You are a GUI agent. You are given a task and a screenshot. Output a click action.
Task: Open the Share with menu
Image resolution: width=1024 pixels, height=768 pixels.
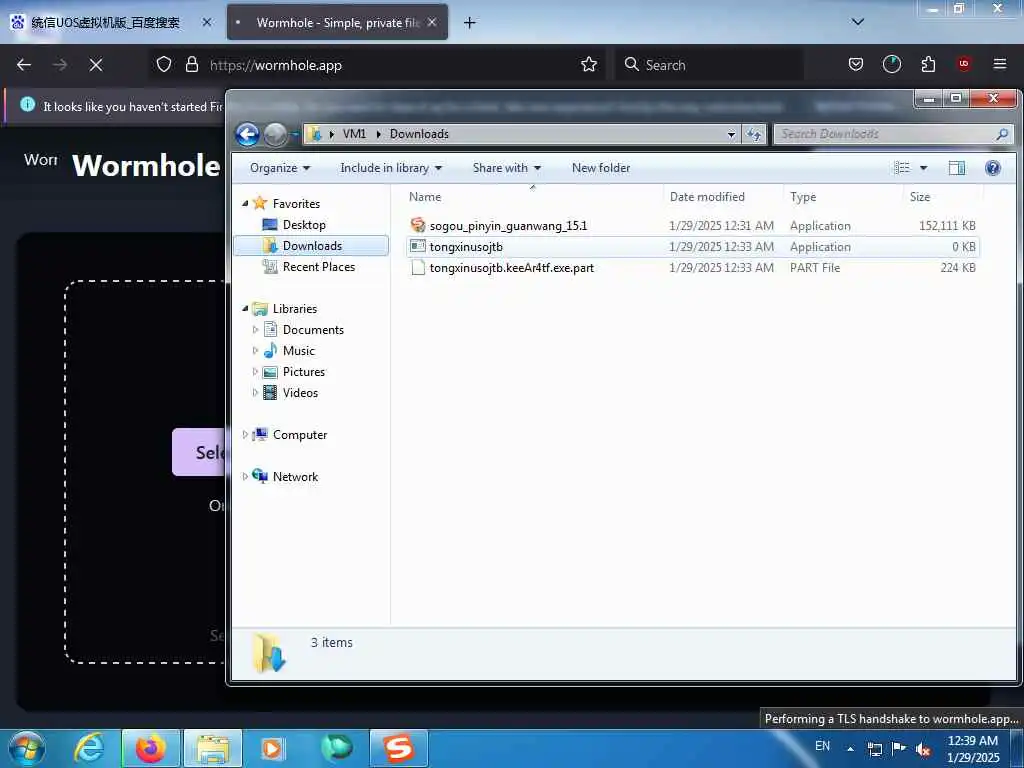click(x=507, y=168)
